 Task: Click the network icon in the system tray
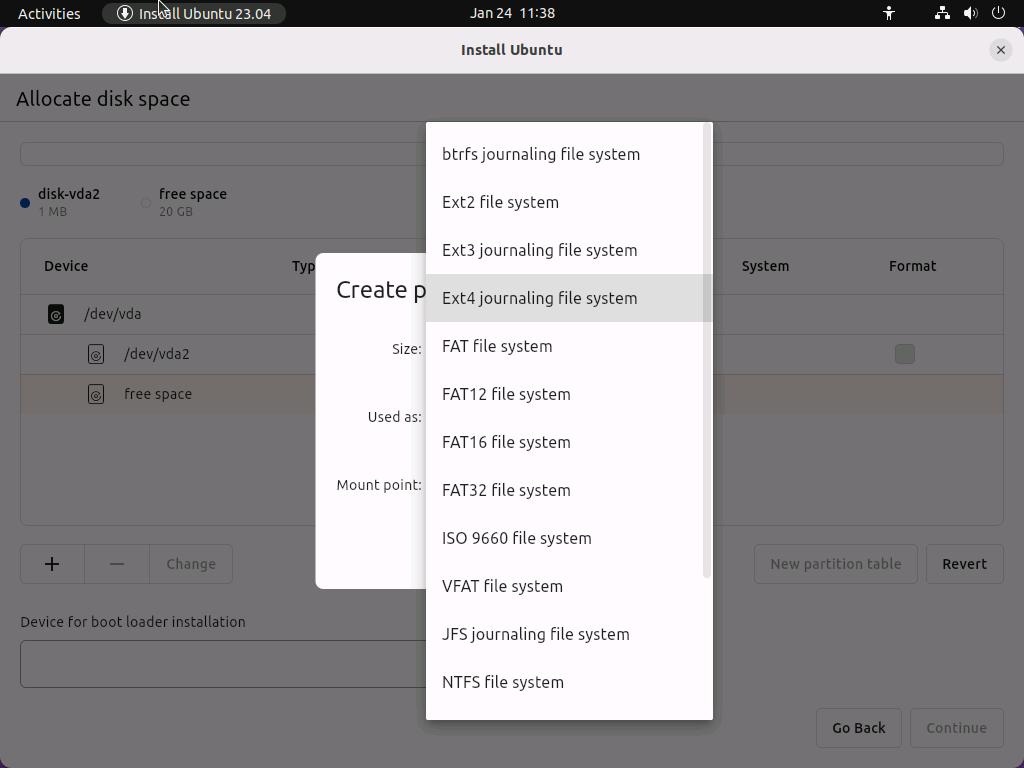point(941,13)
